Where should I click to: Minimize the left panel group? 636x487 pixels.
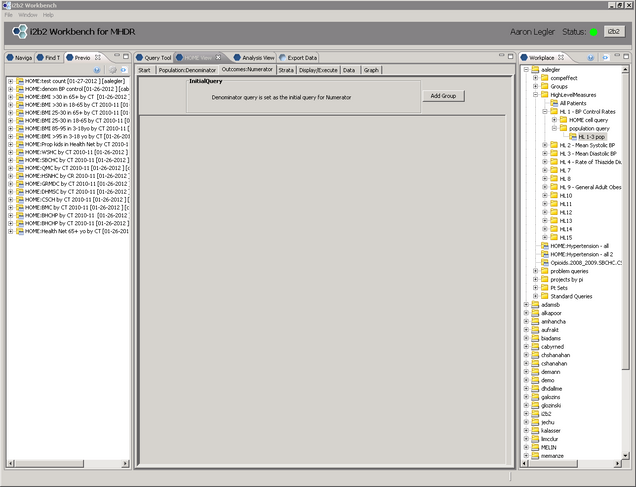[x=117, y=56]
